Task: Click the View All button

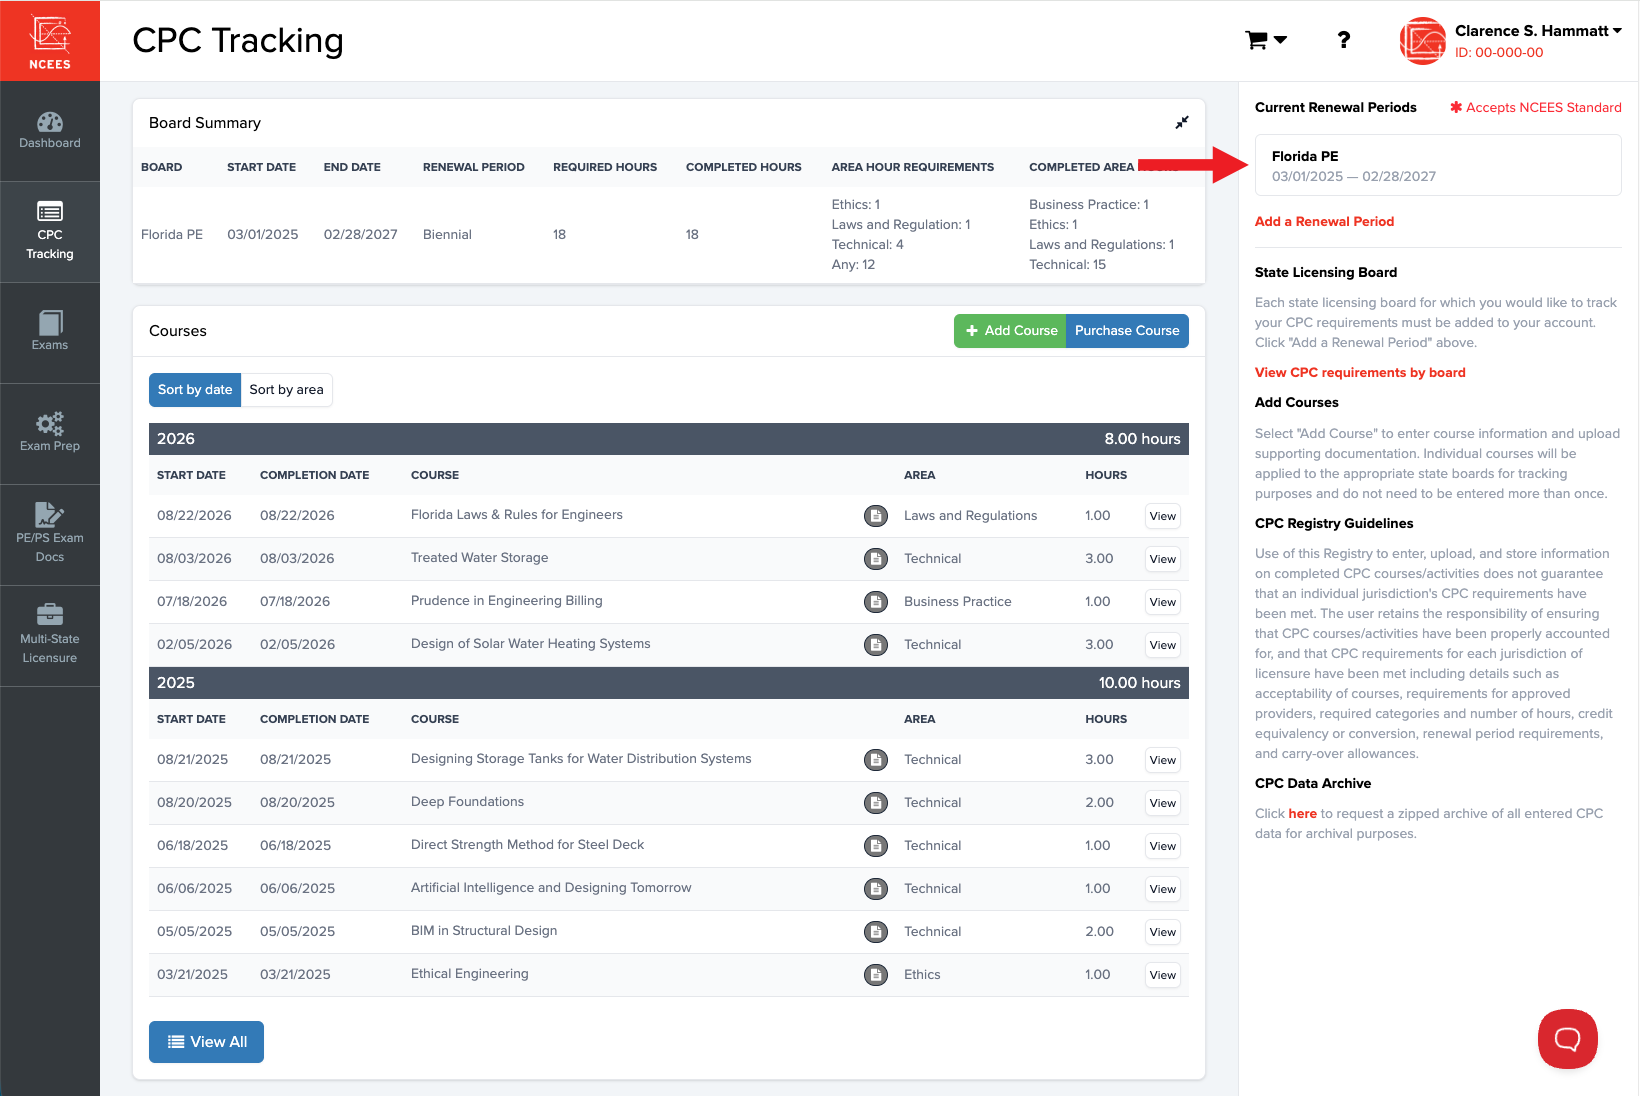Action: pyautogui.click(x=206, y=1042)
